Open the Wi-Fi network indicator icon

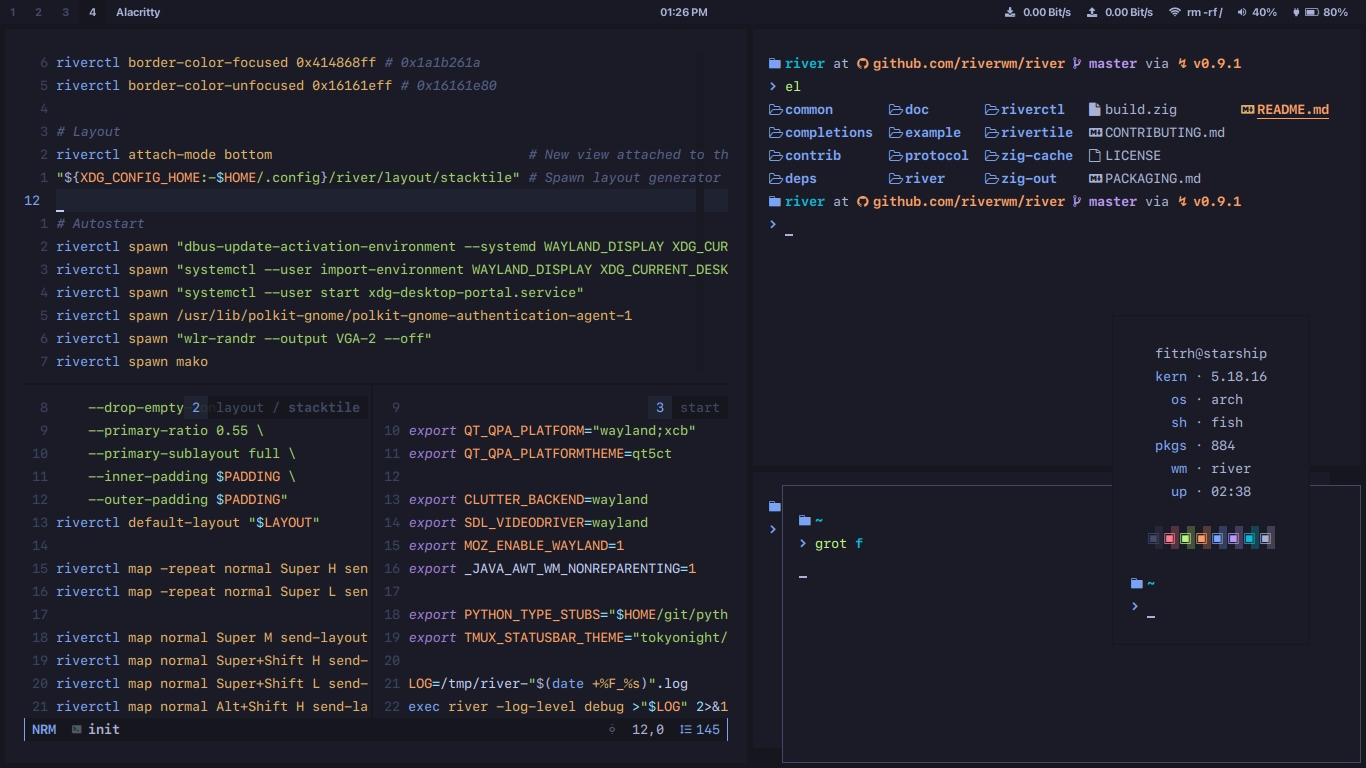pyautogui.click(x=1174, y=12)
